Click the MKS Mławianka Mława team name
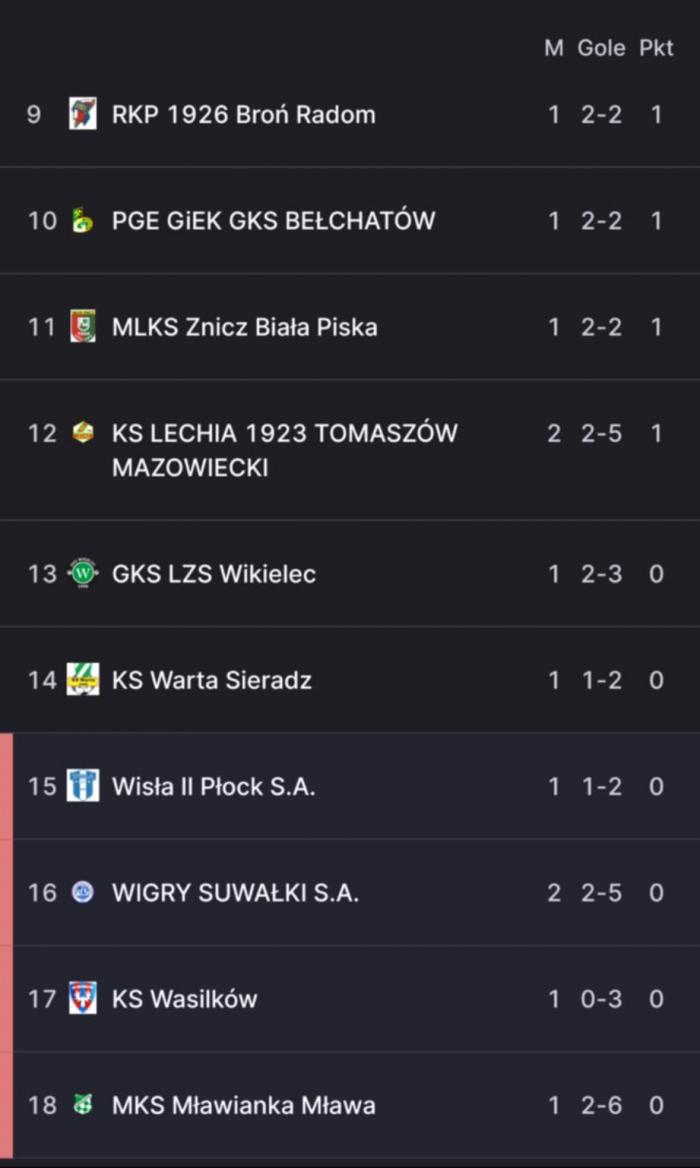Image resolution: width=700 pixels, height=1168 pixels. pyautogui.click(x=244, y=1105)
